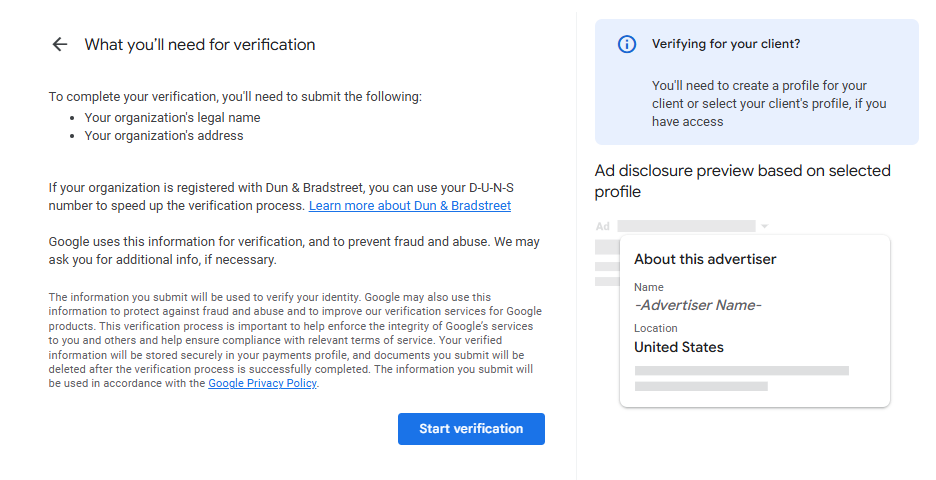The height and width of the screenshot is (480, 936).
Task: Click the "What you'll need for verification" heading
Action: coord(200,44)
